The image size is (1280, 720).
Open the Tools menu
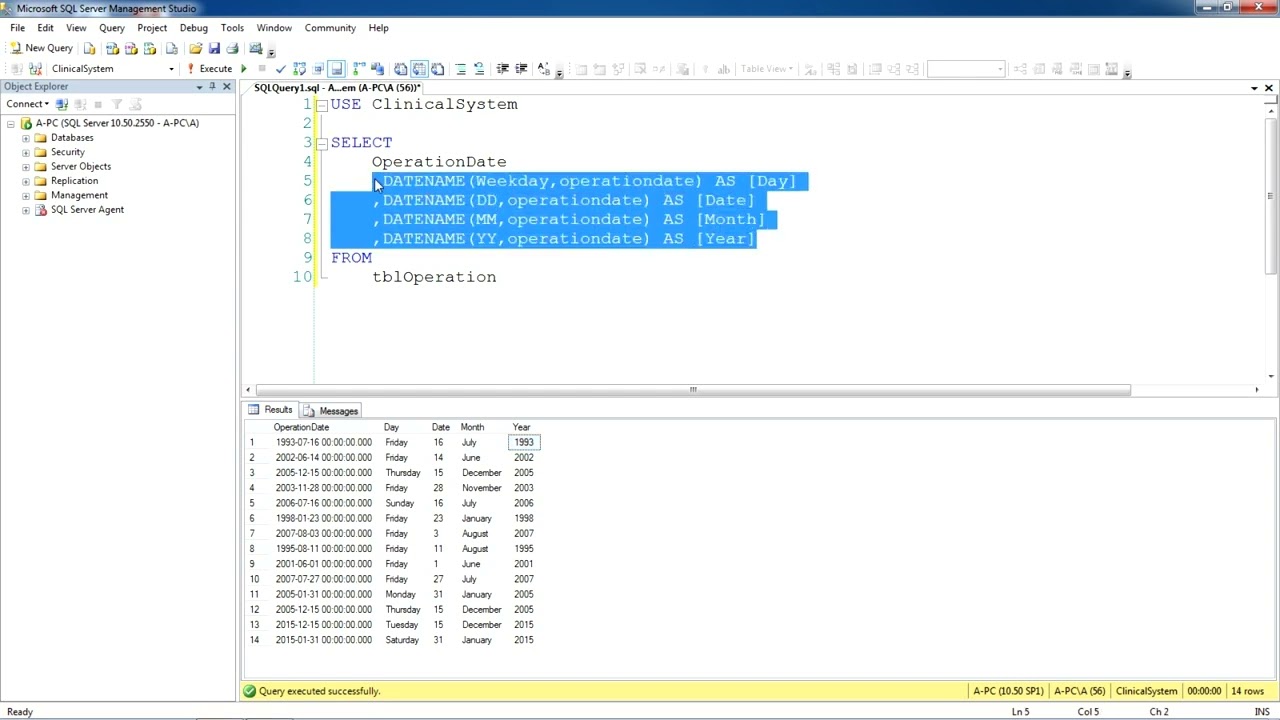coord(232,28)
